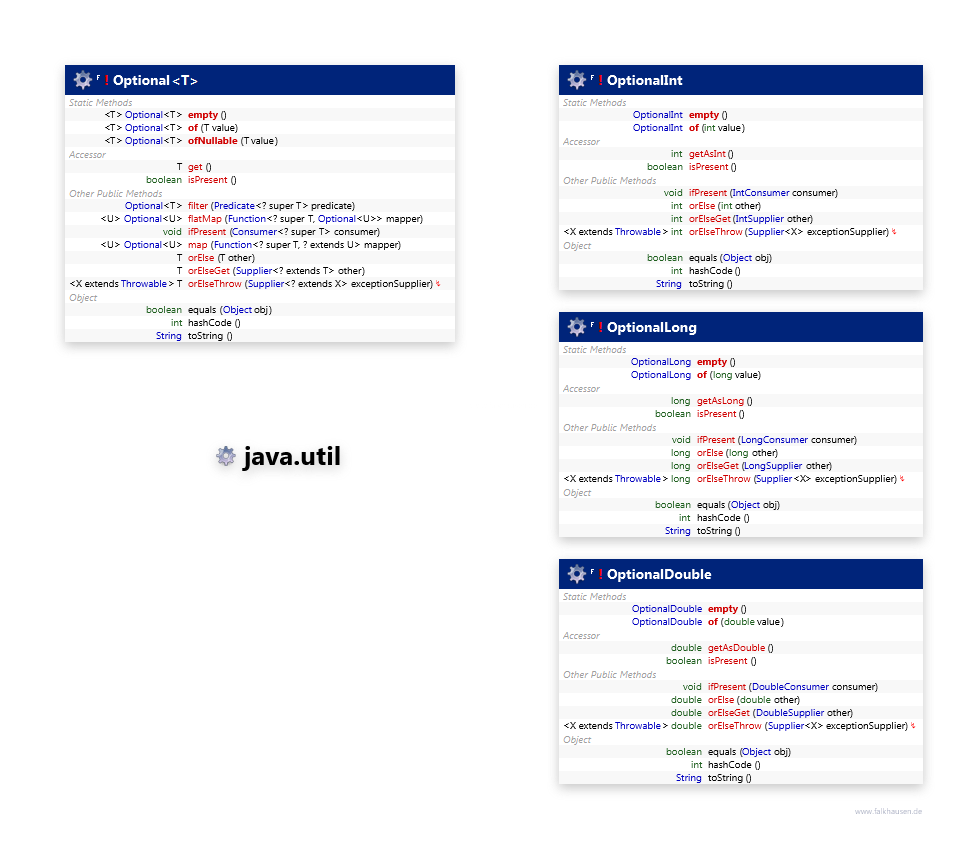Click the empty method in OptionalDouble

(723, 609)
